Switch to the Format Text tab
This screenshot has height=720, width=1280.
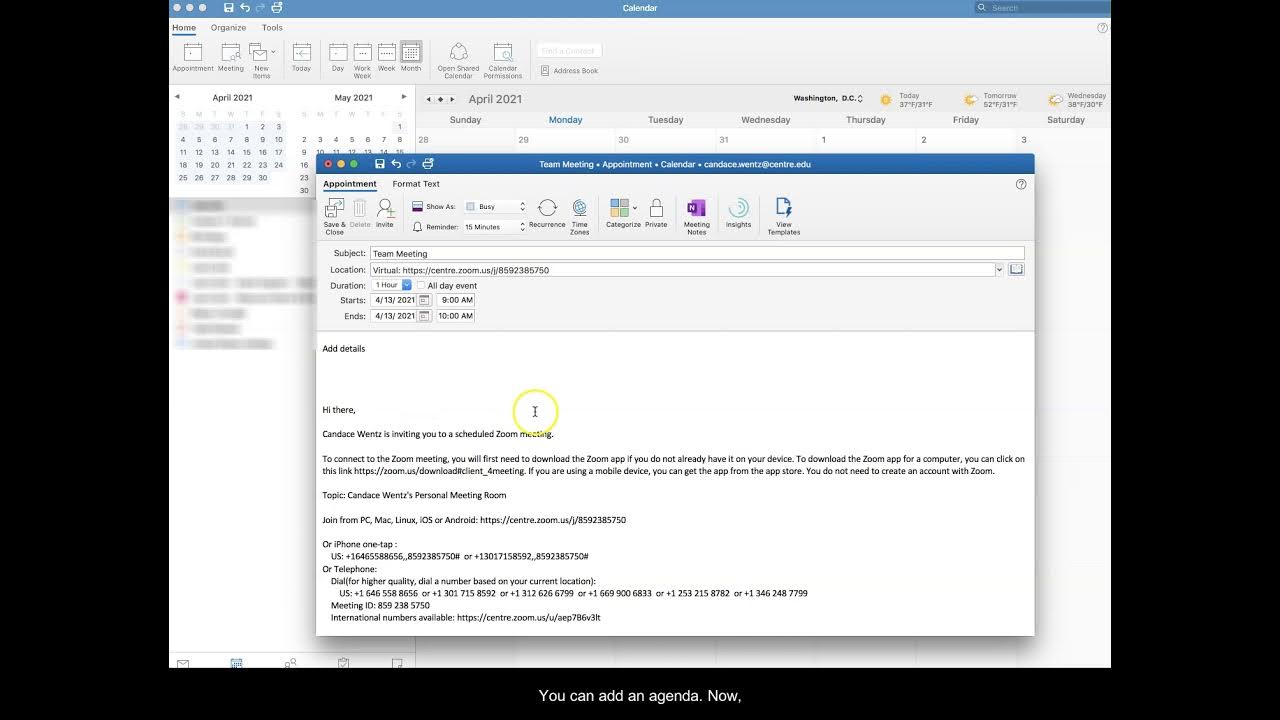416,184
